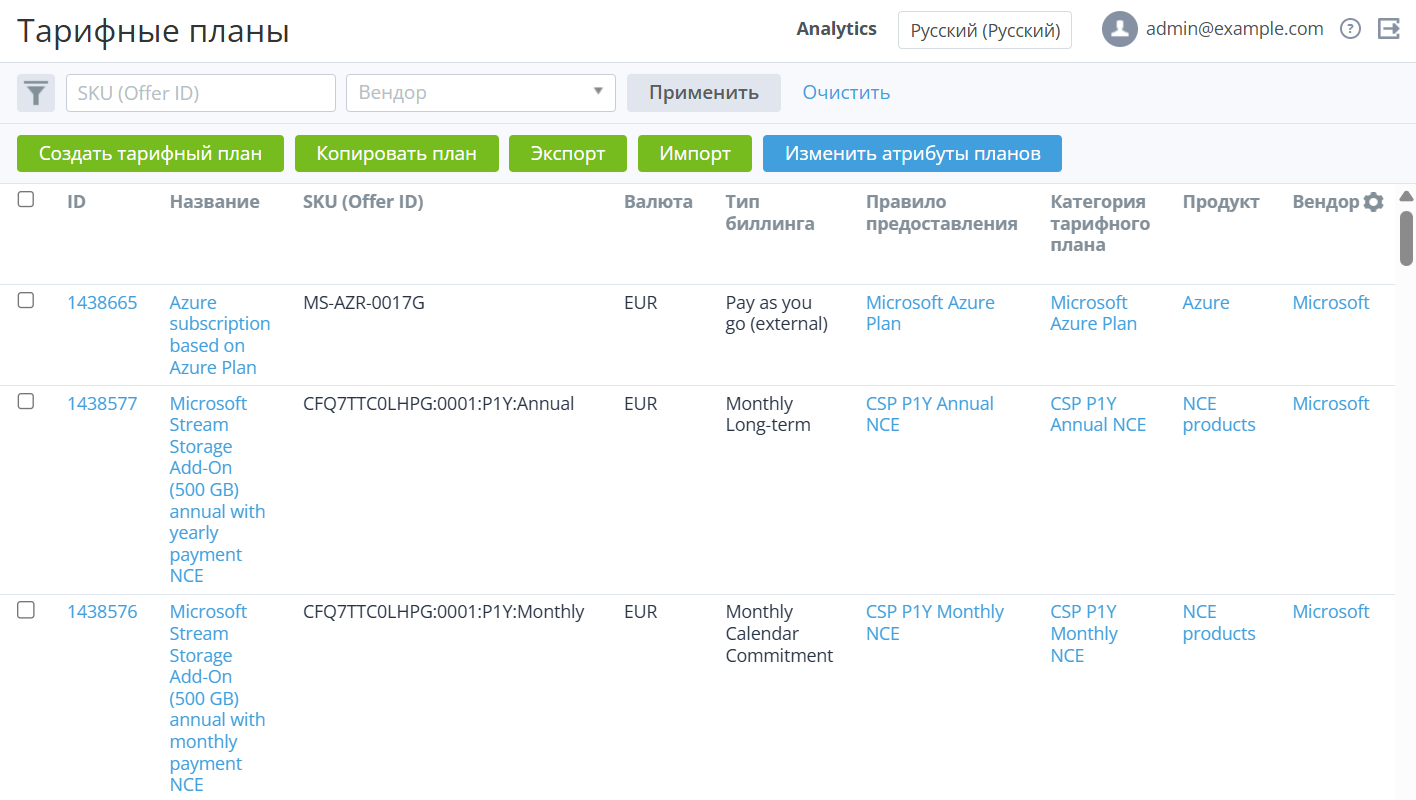This screenshot has height=800, width=1416.
Task: Select SKU text CFQ7TTC0LHPG:0001:P1Y:Annual
Action: (x=439, y=404)
